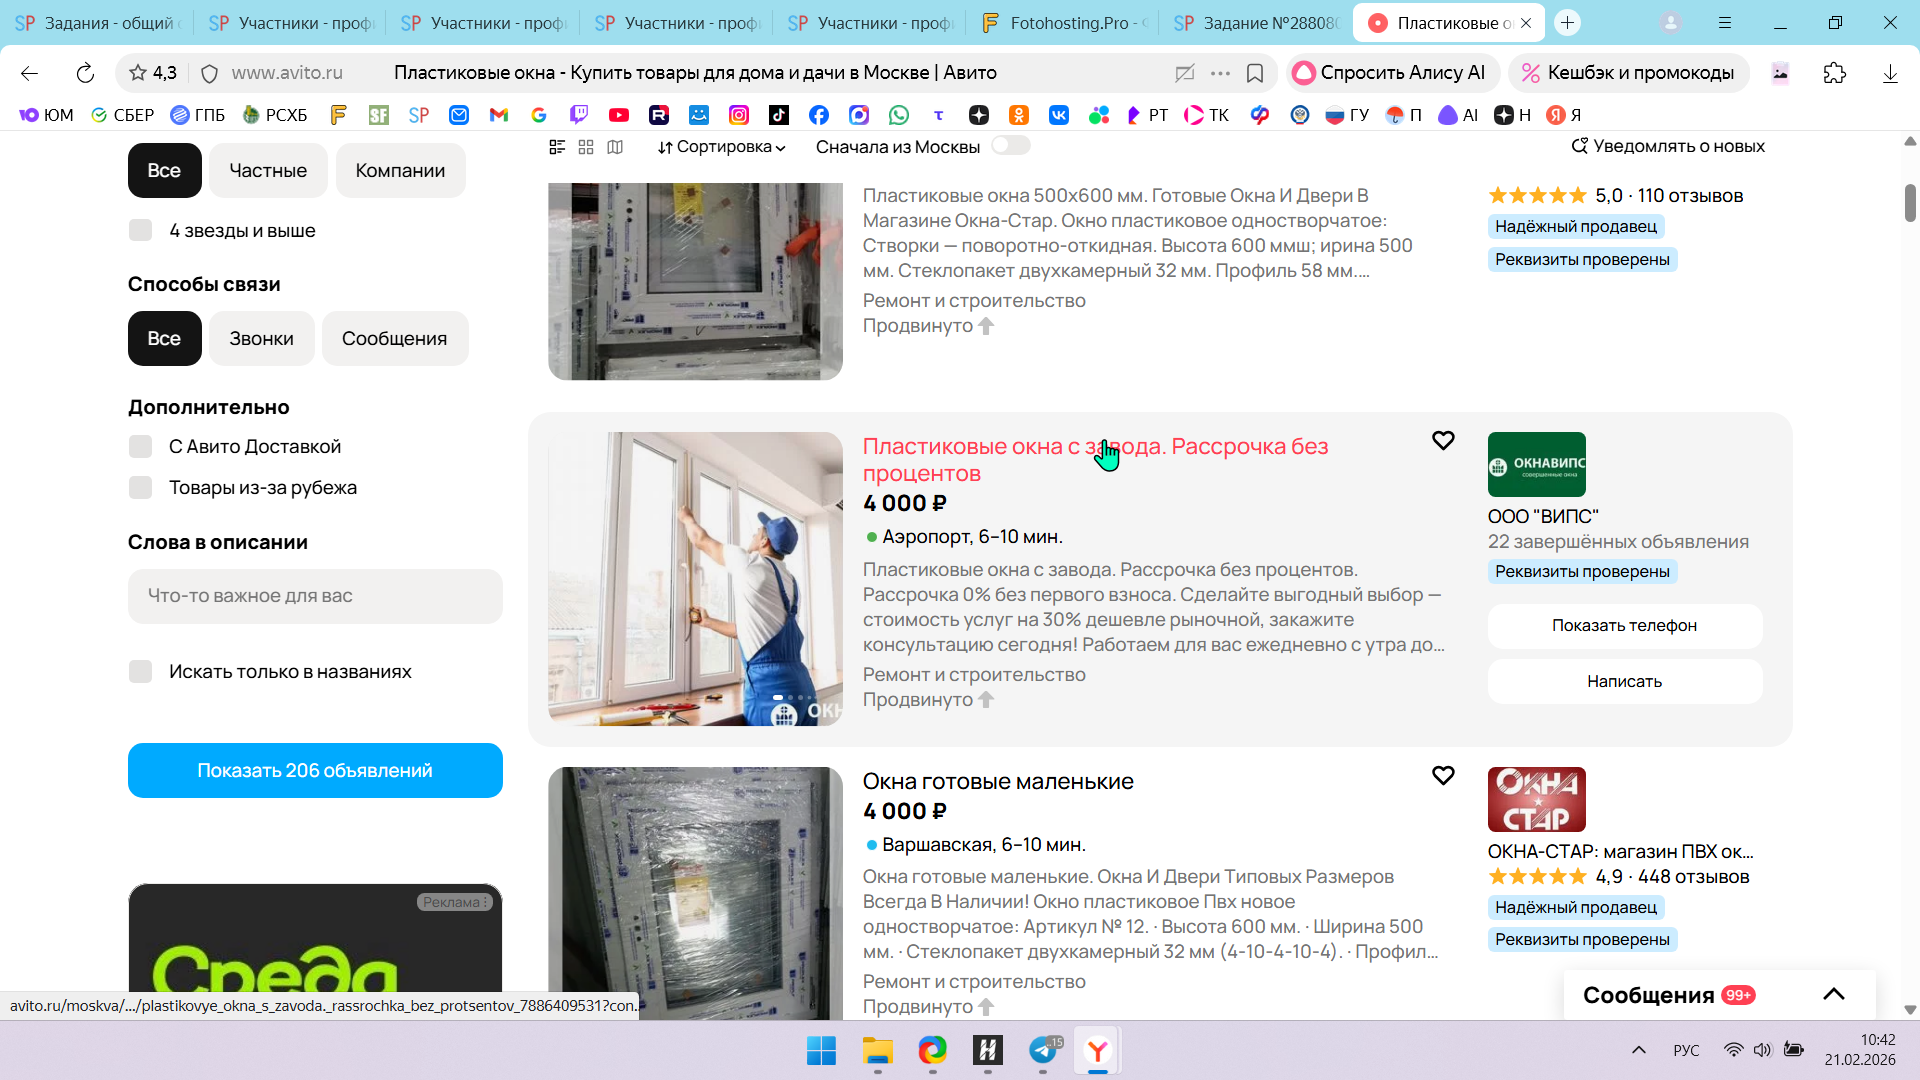Enable С Авито Доставкой checkbox

pyautogui.click(x=141, y=447)
